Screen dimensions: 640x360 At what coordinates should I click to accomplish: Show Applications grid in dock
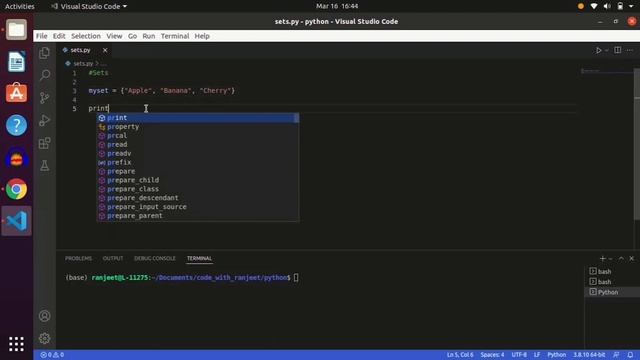[16, 344]
